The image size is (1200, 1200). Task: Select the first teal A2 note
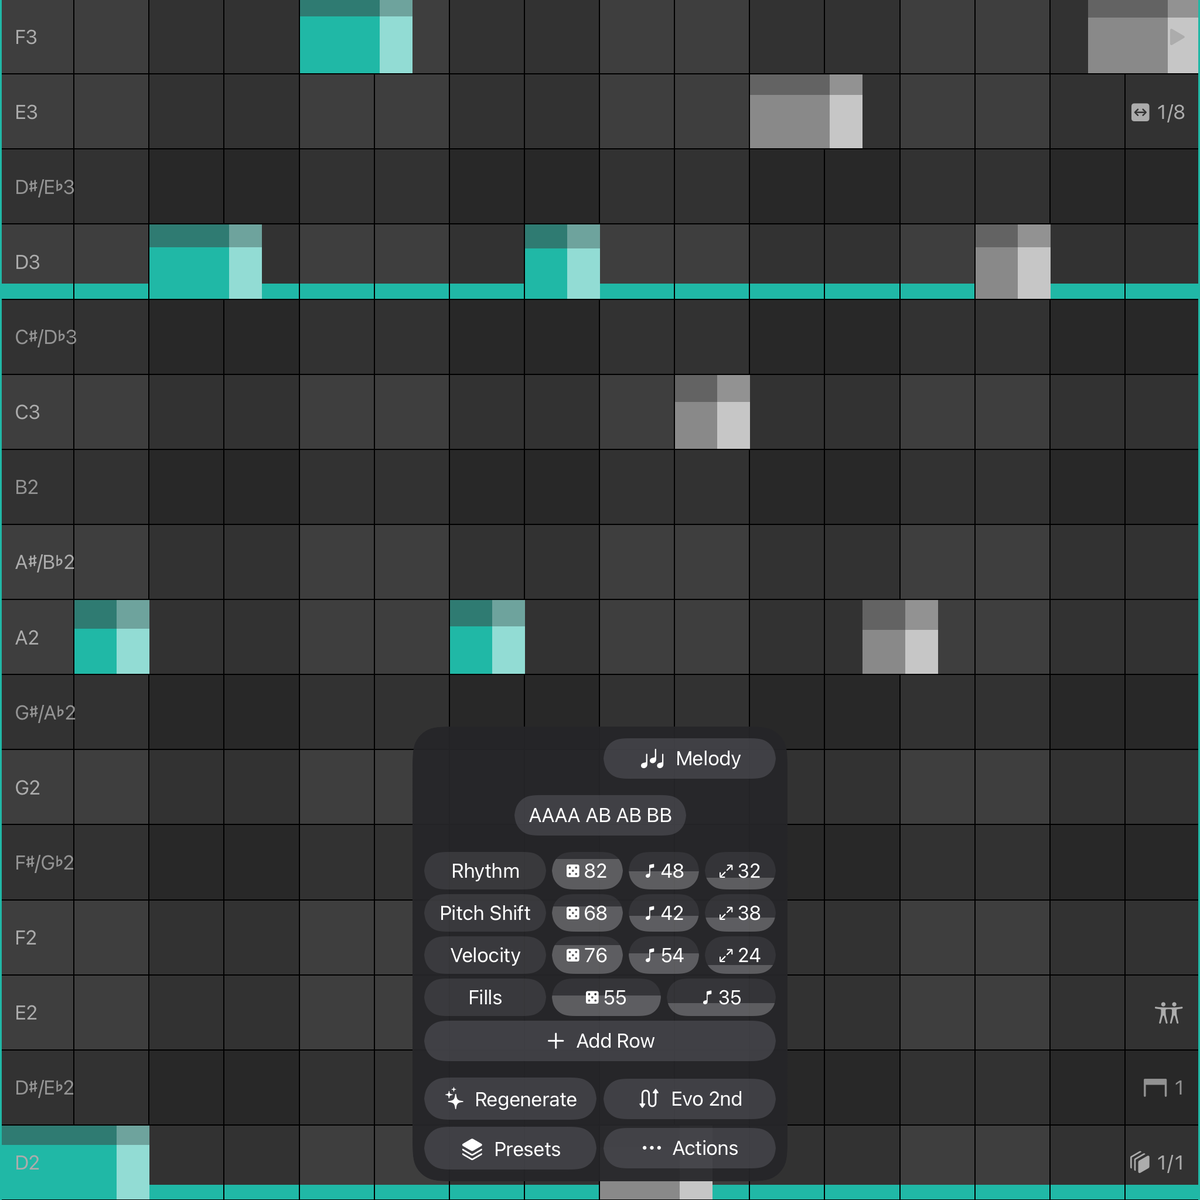[x=112, y=637]
